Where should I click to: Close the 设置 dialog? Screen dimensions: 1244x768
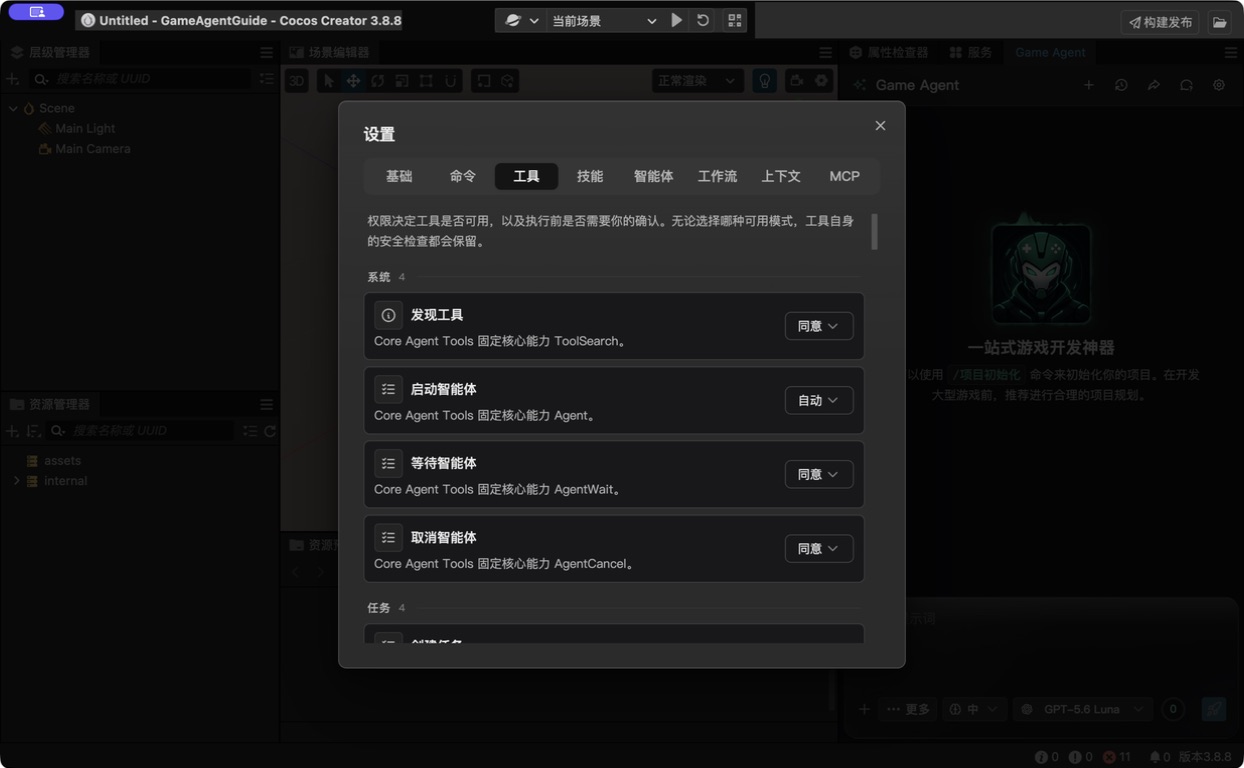point(880,126)
